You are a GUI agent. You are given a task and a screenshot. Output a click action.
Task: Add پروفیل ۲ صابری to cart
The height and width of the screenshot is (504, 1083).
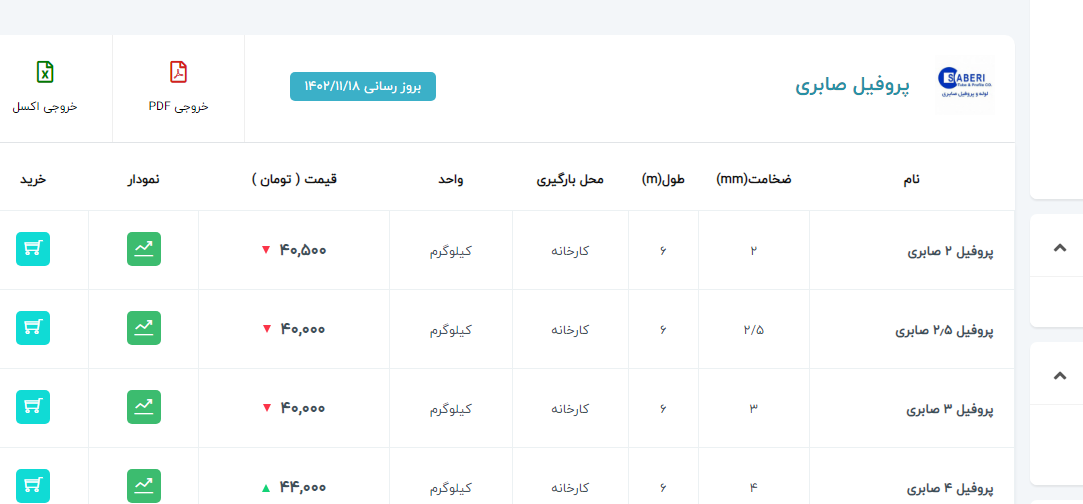coord(33,249)
